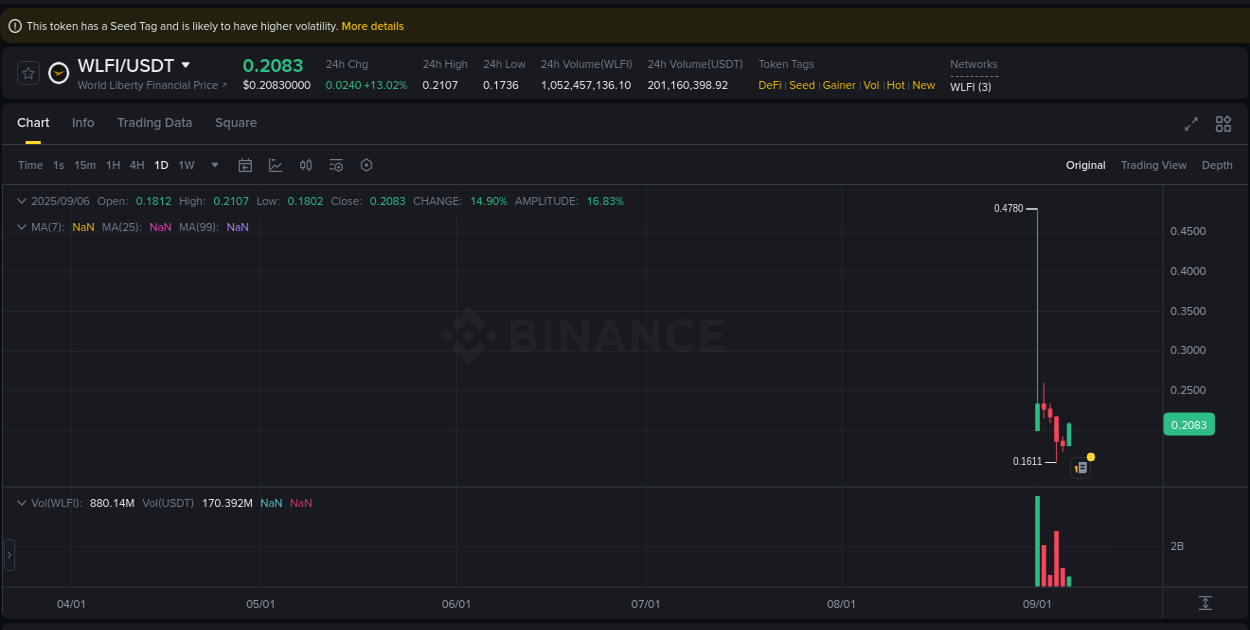1250x630 pixels.
Task: Click the OHLC candlestick display icon
Action: [x=306, y=165]
